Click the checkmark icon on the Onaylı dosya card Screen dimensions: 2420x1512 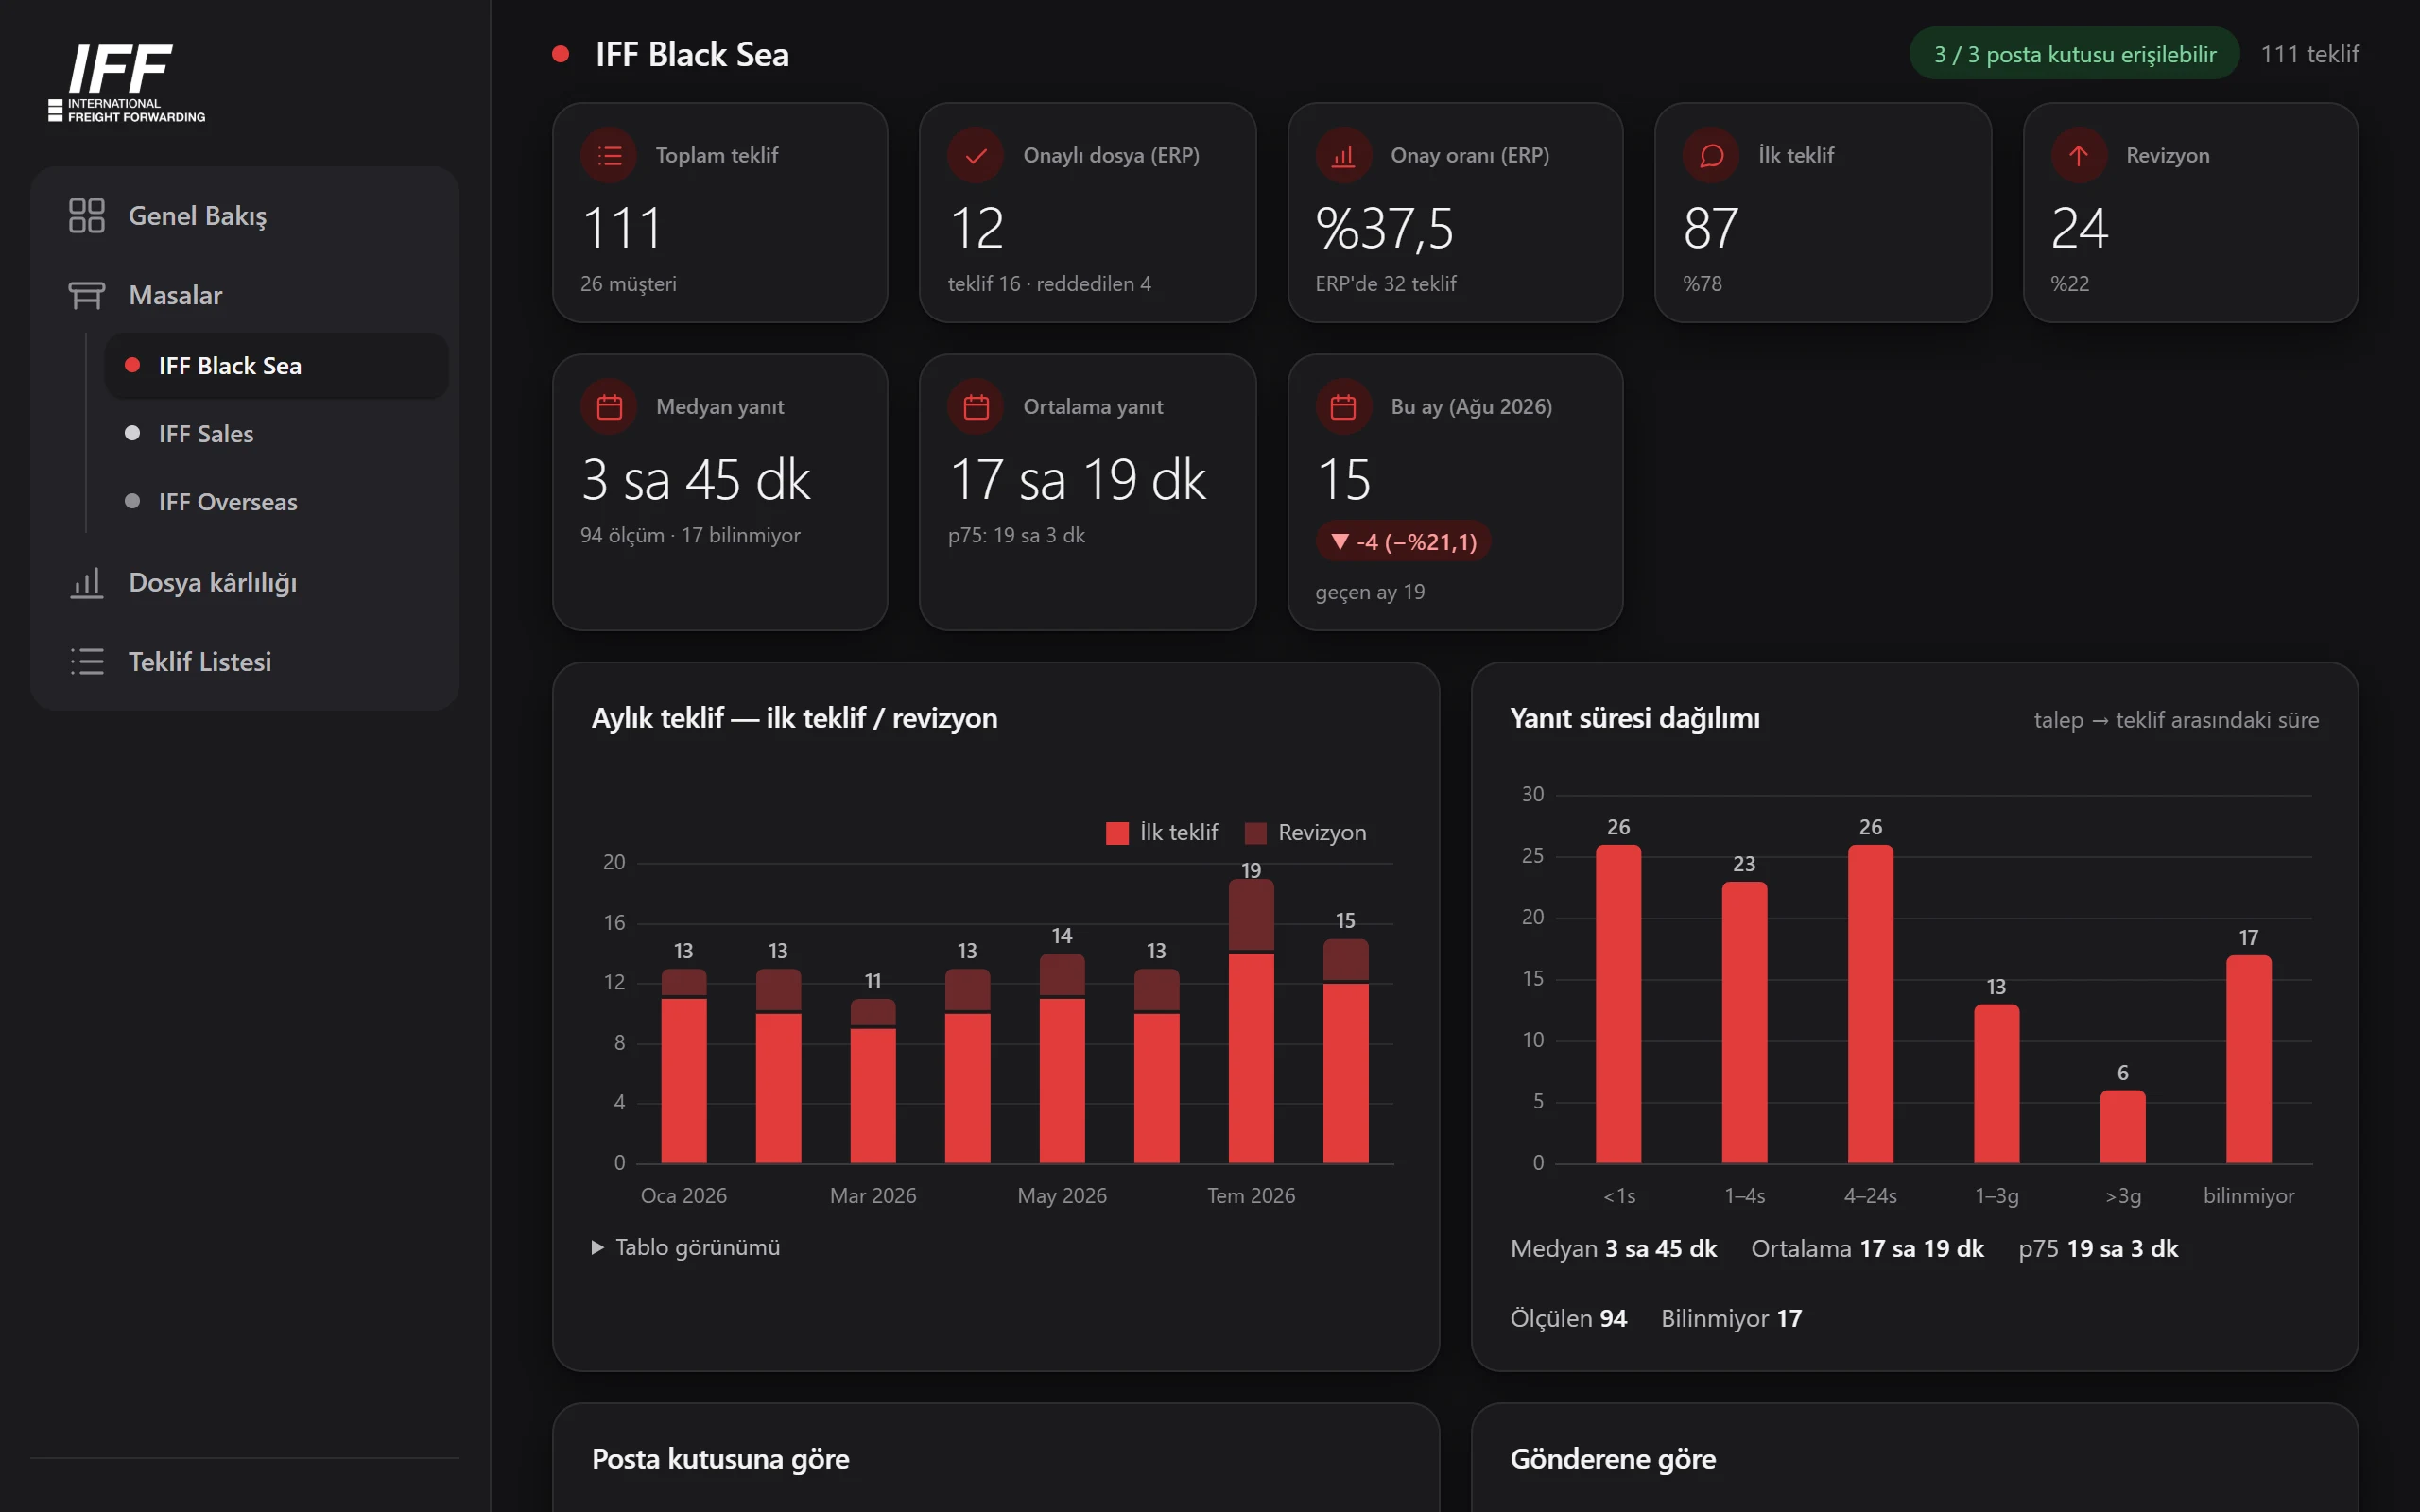[976, 155]
